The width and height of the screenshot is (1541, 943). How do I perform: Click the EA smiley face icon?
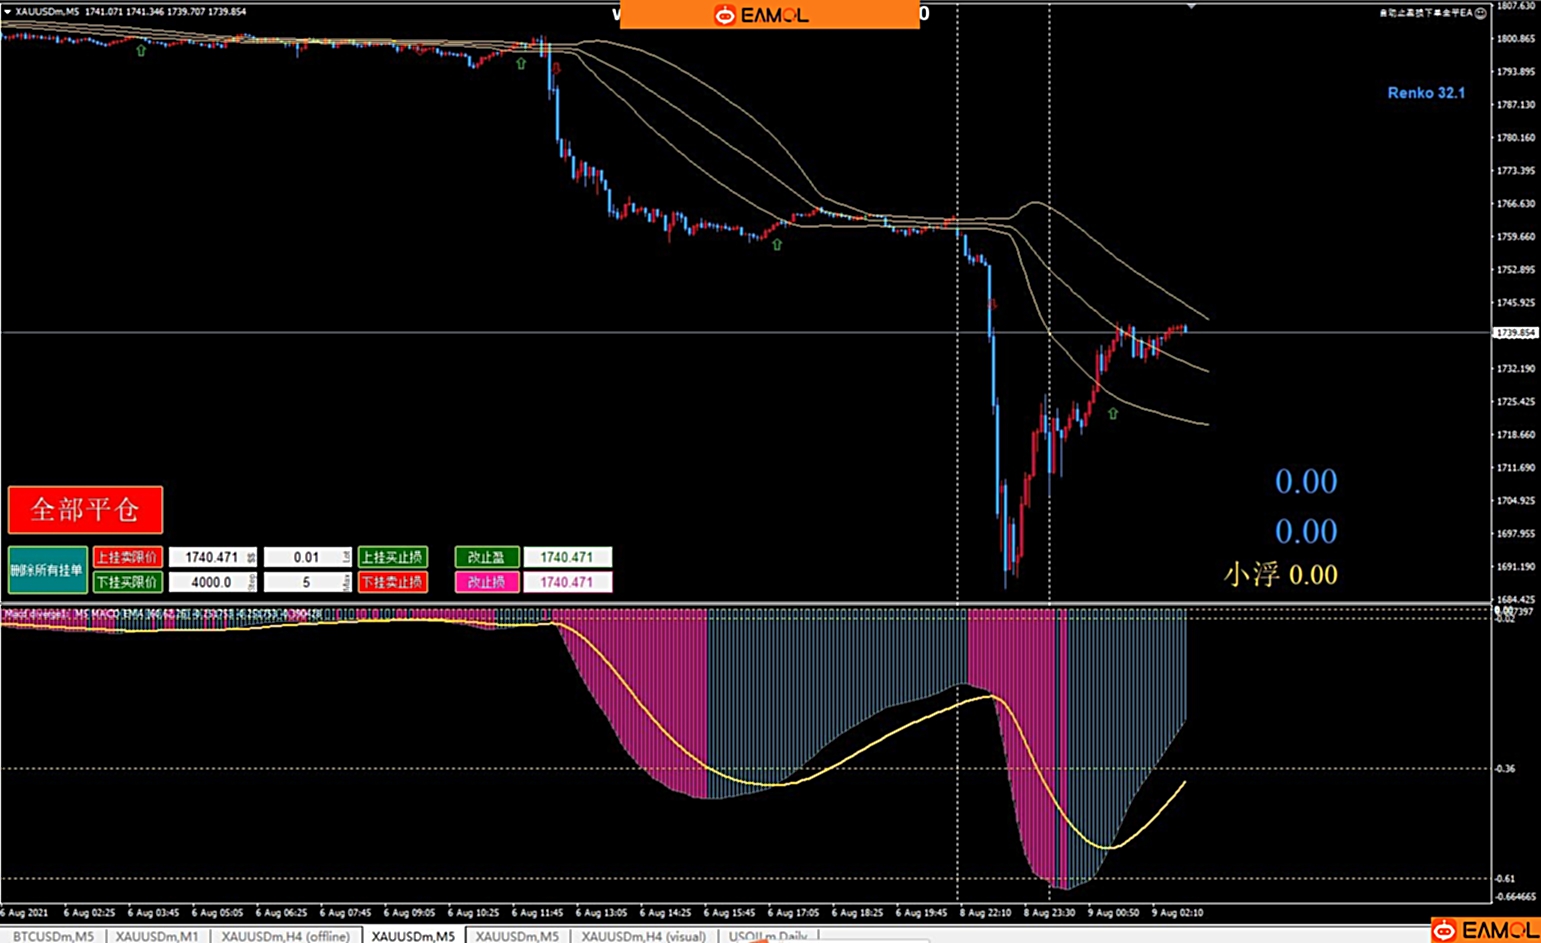pos(1481,13)
